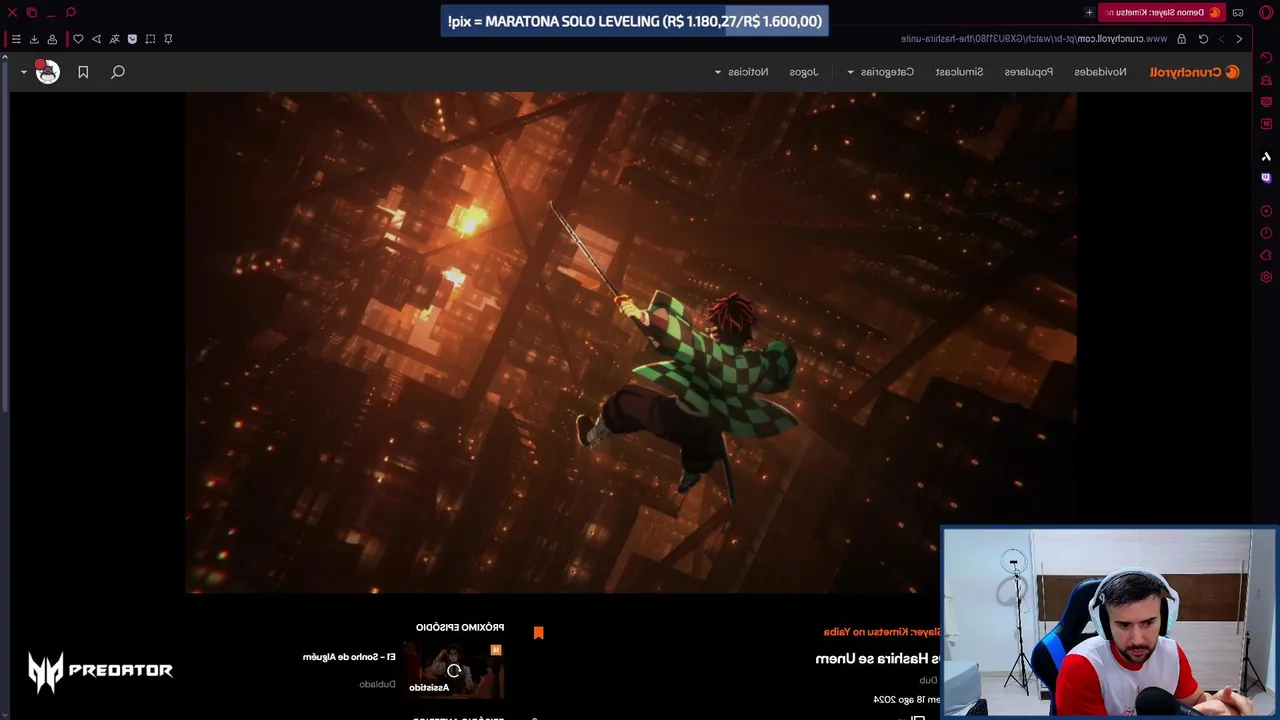This screenshot has width=1280, height=720.
Task: Open the Populares menu item
Action: [1028, 72]
